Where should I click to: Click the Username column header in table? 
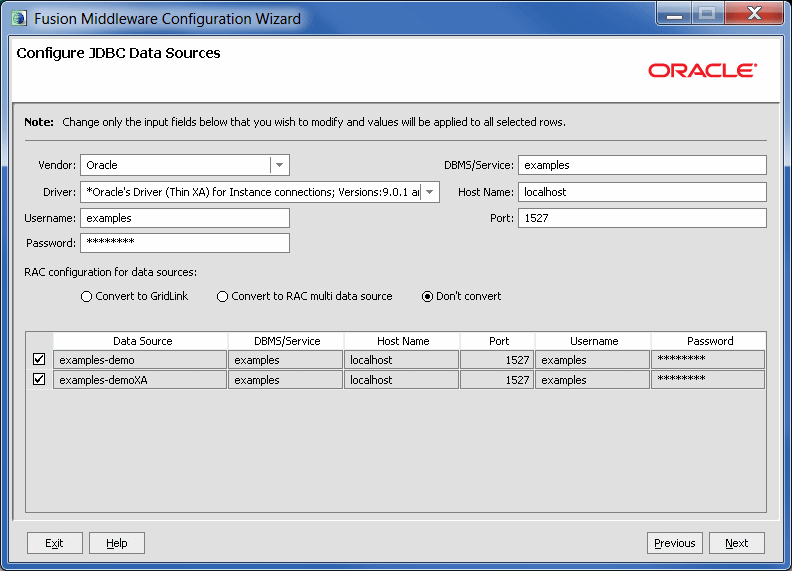pyautogui.click(x=593, y=341)
